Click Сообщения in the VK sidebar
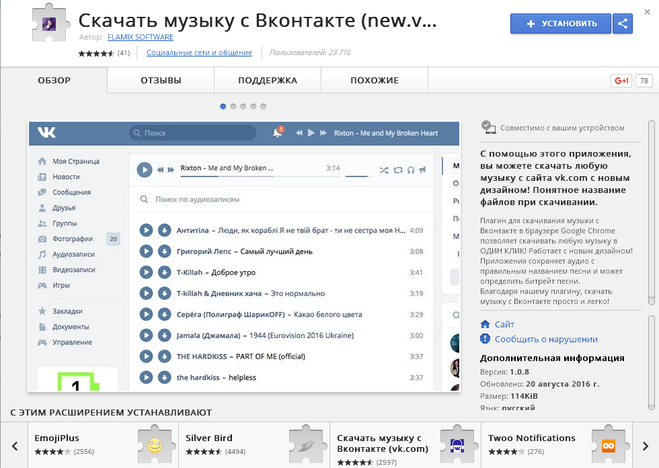 (x=64, y=192)
